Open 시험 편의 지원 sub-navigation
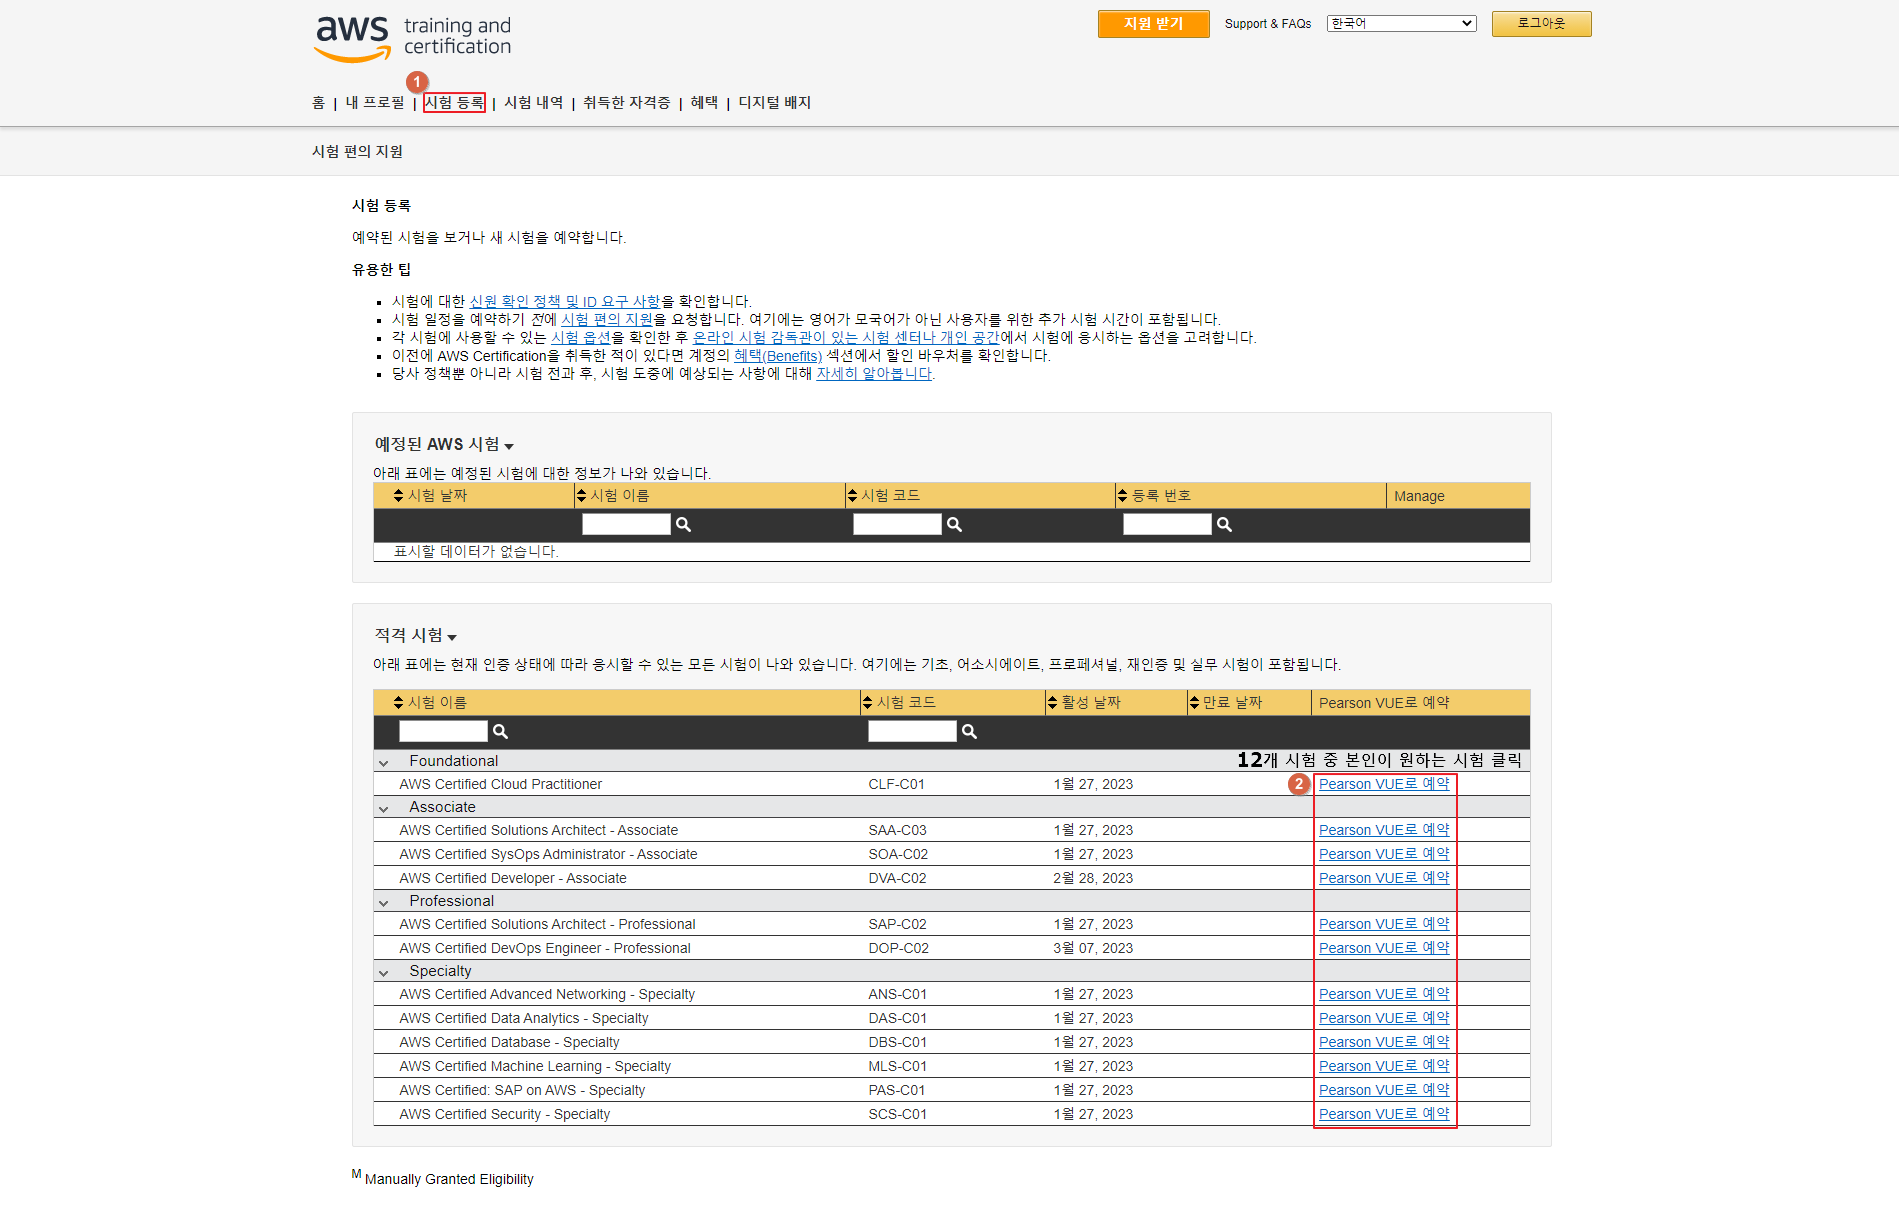The image size is (1899, 1226). (x=357, y=152)
